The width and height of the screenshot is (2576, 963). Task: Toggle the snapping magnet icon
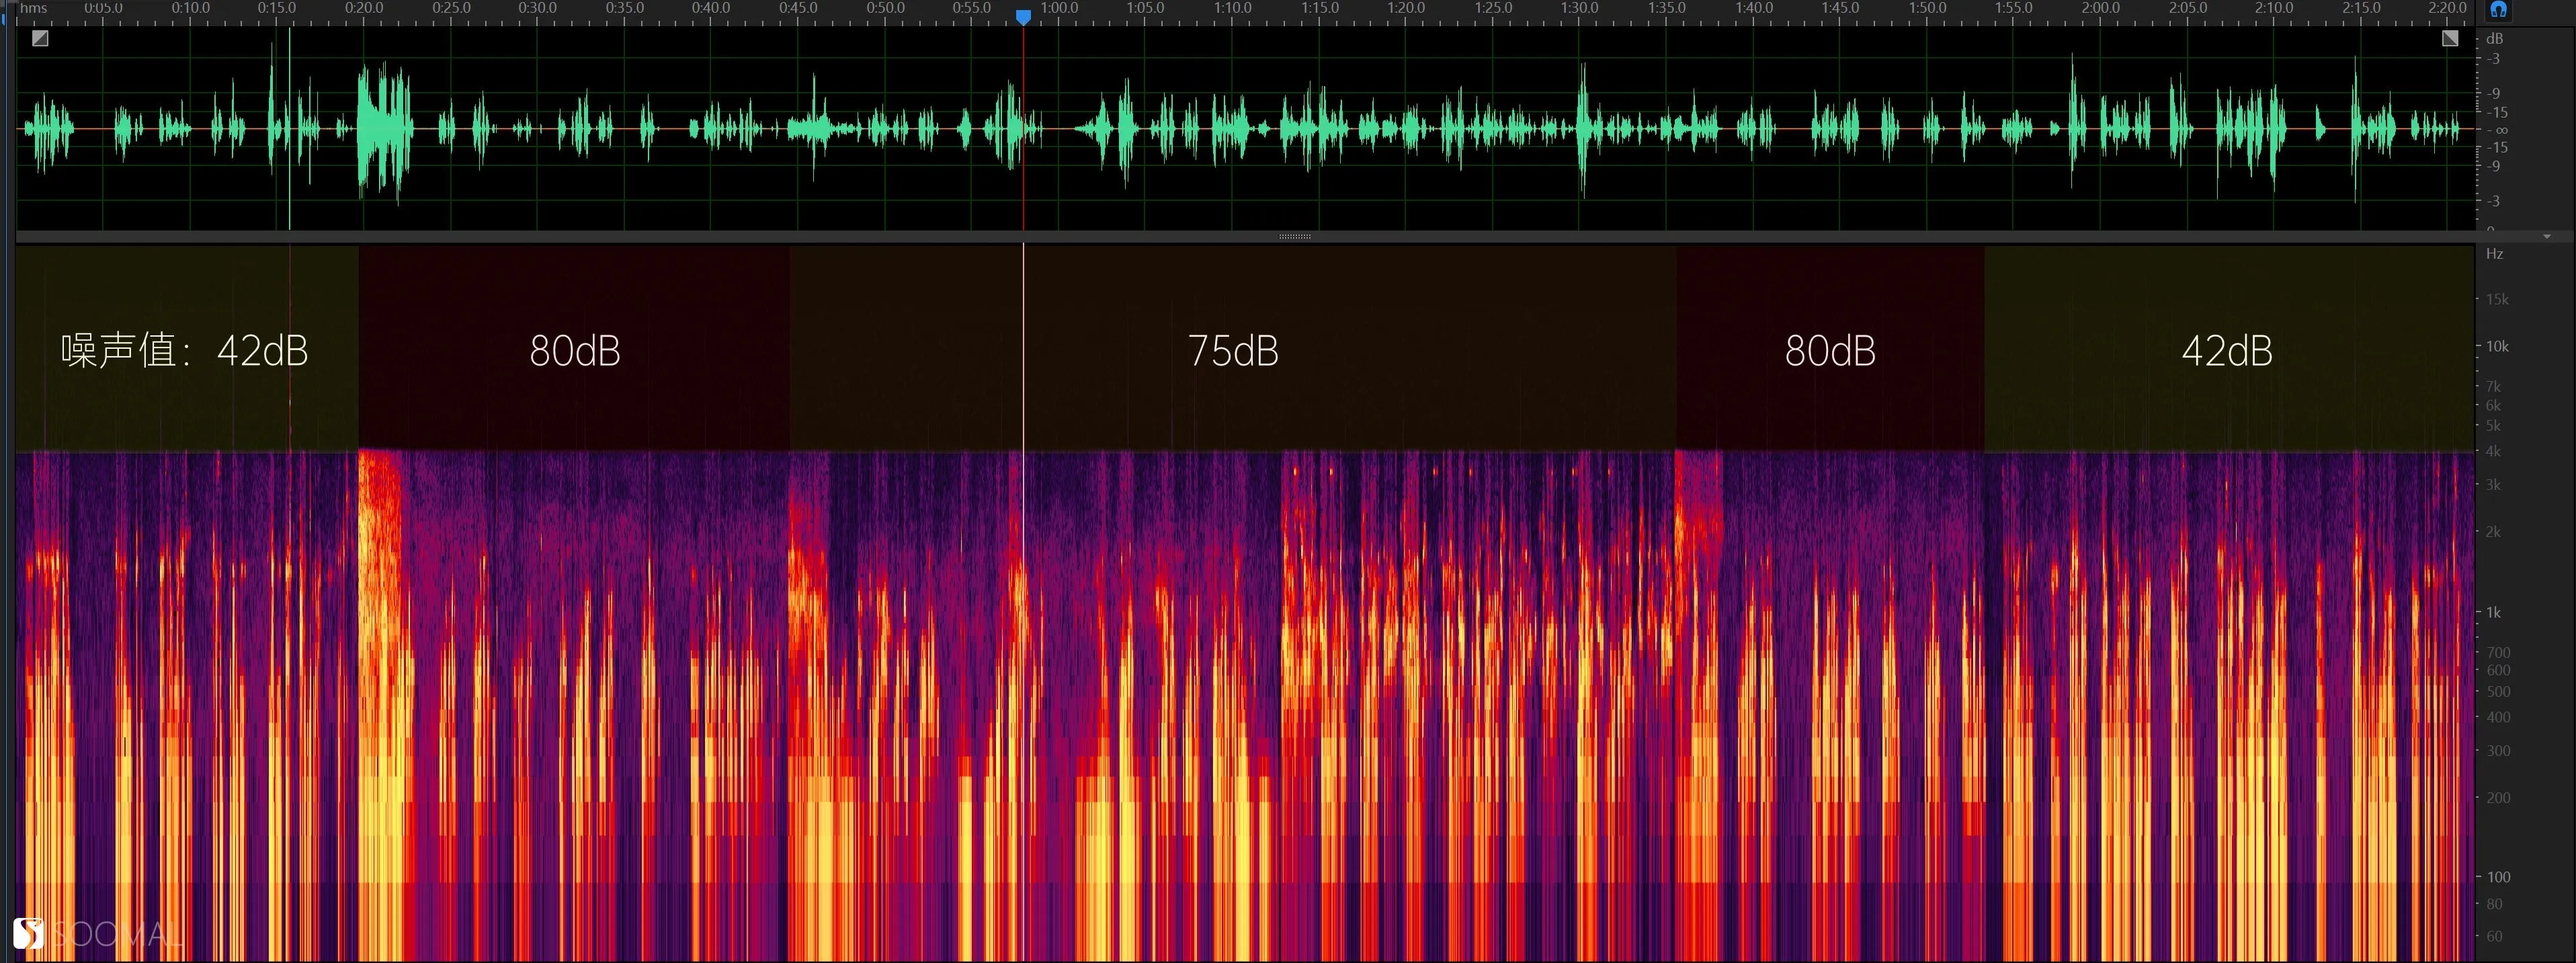click(x=2499, y=10)
